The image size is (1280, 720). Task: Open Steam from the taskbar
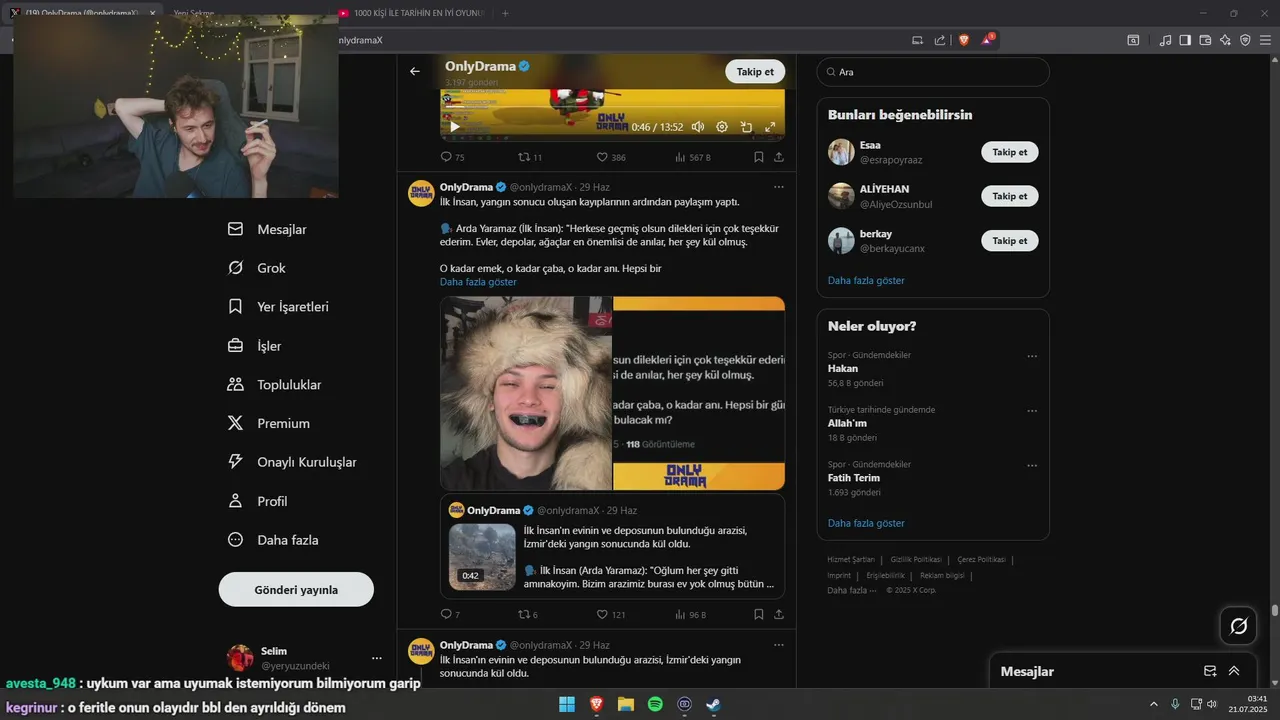713,704
